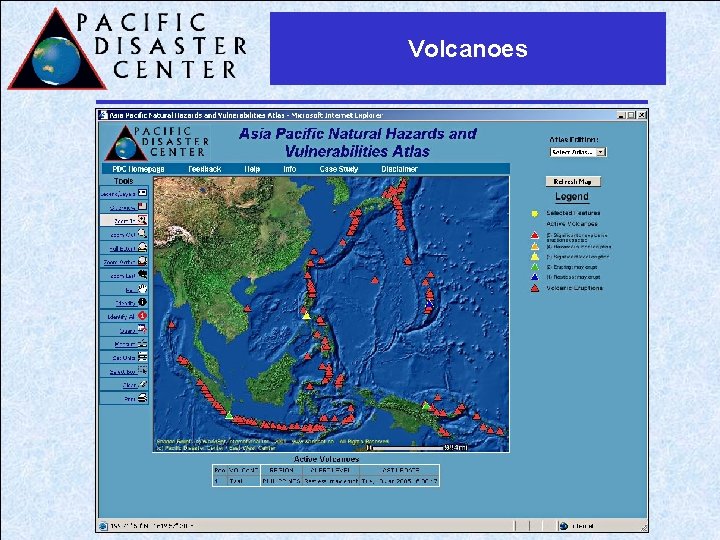
Task: Minimize the Internet Explorer window
Action: click(621, 115)
